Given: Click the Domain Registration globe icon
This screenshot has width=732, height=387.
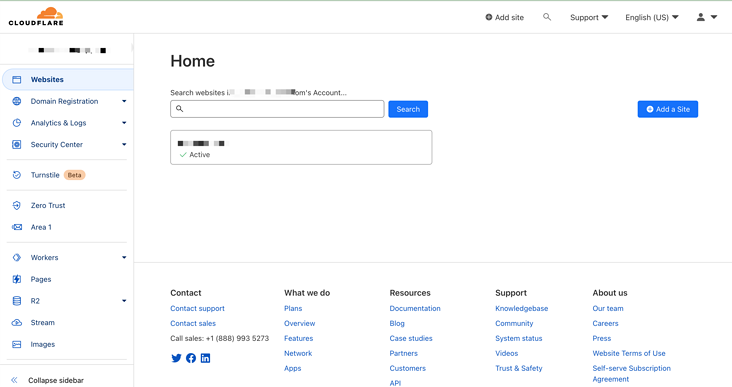Looking at the screenshot, I should pos(17,101).
